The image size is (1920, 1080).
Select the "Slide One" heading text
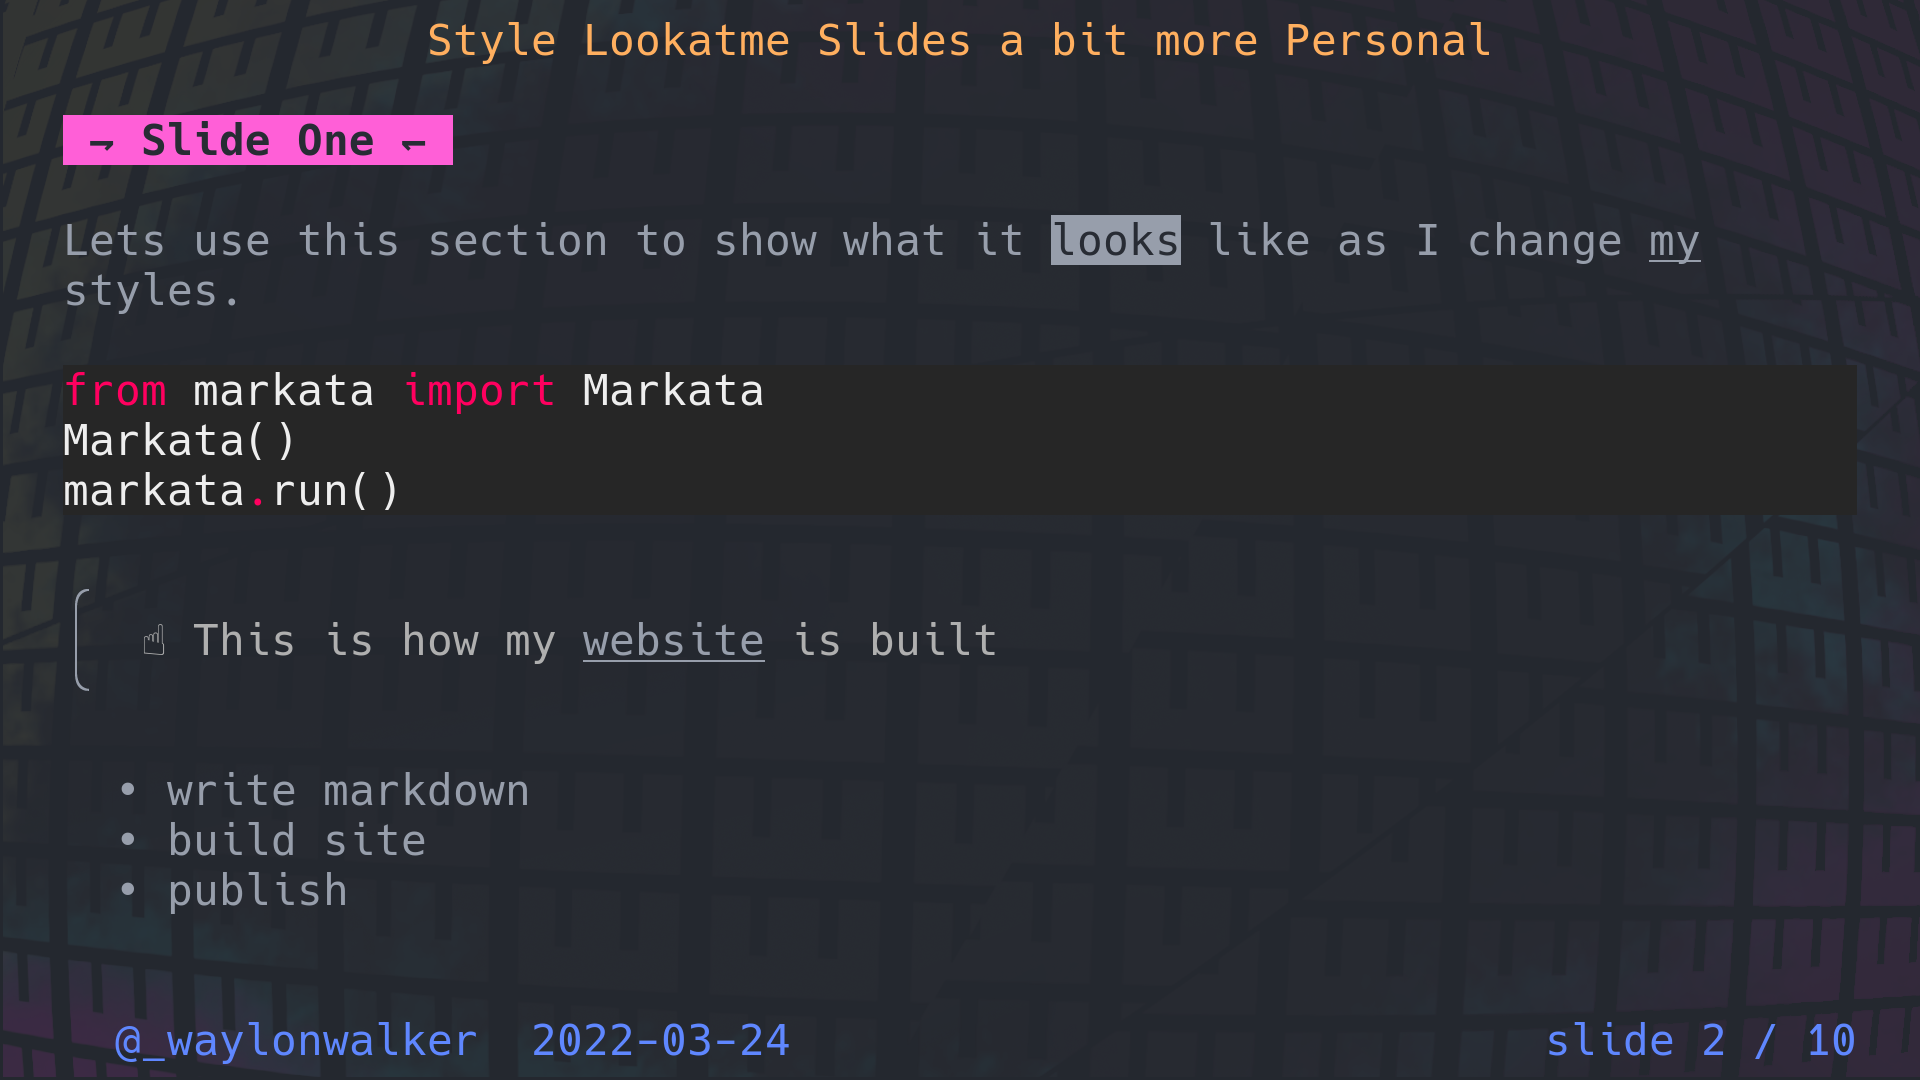[x=257, y=141]
